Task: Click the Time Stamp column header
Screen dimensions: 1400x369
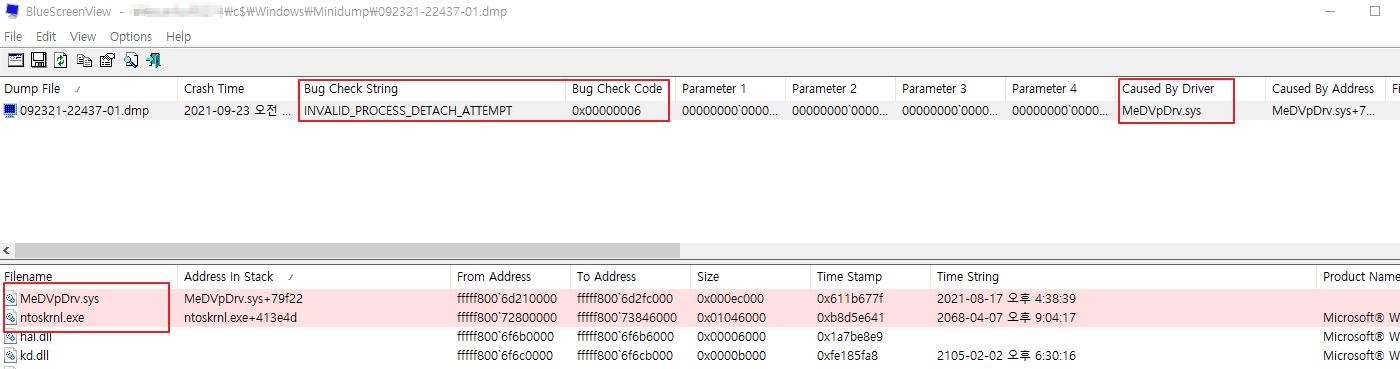Action: tap(871, 276)
